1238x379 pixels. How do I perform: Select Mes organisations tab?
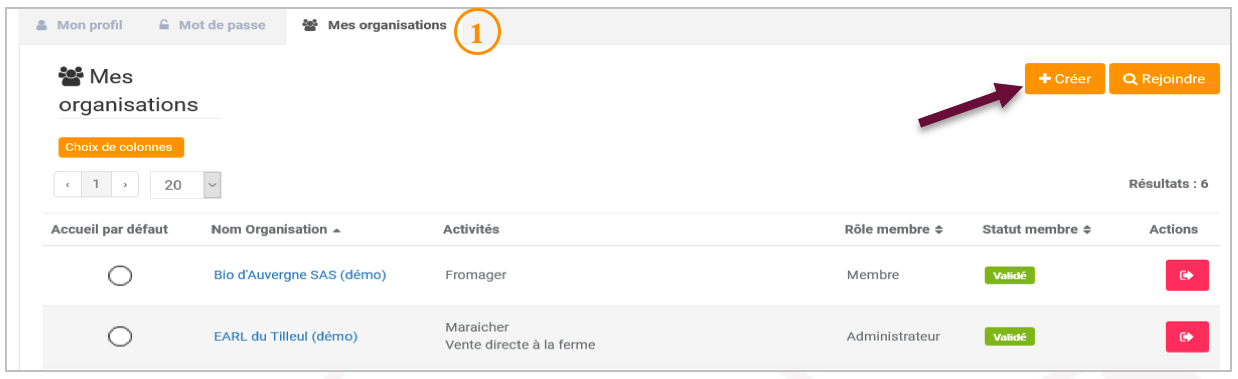pos(375,25)
